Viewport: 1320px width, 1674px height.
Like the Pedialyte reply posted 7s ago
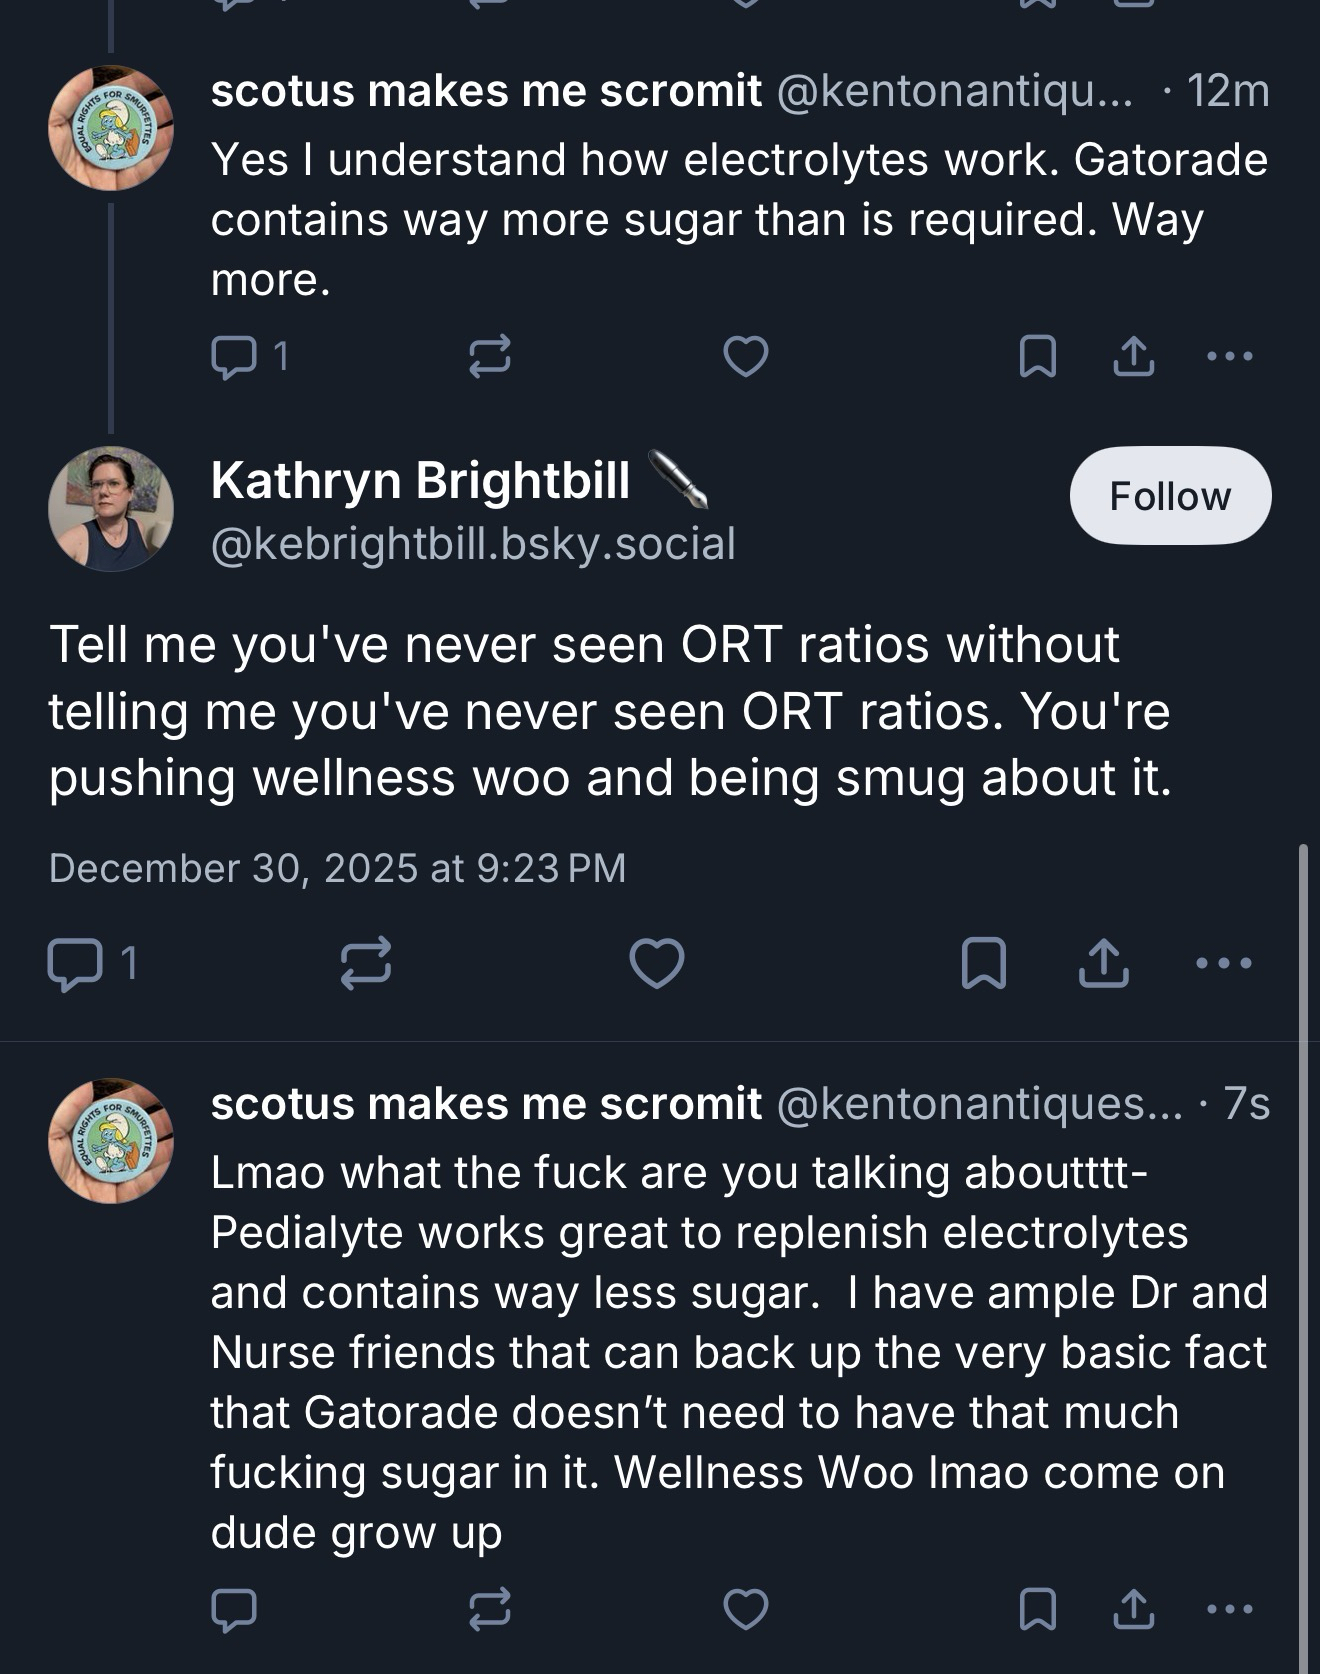pos(745,1609)
